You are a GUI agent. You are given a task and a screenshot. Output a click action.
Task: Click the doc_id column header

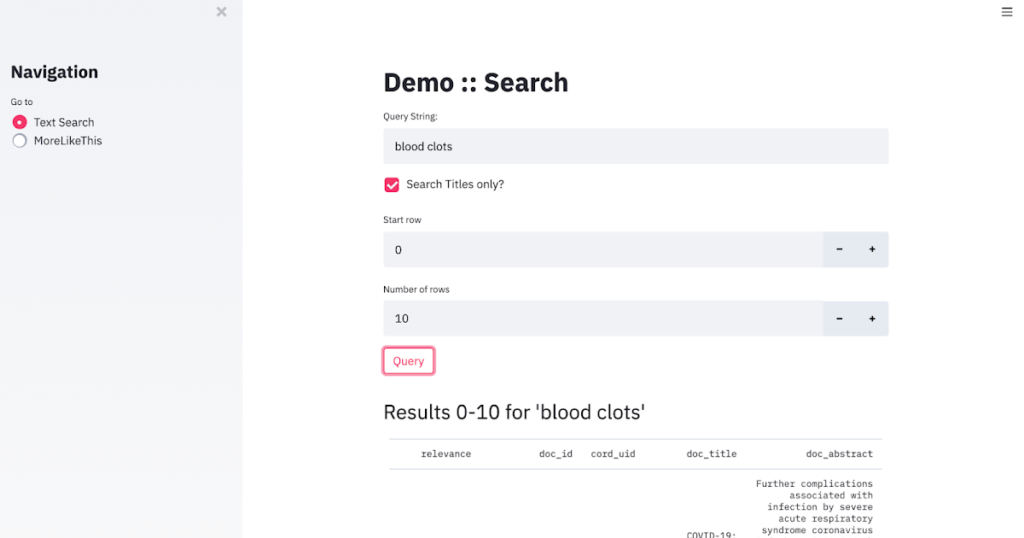tap(555, 454)
